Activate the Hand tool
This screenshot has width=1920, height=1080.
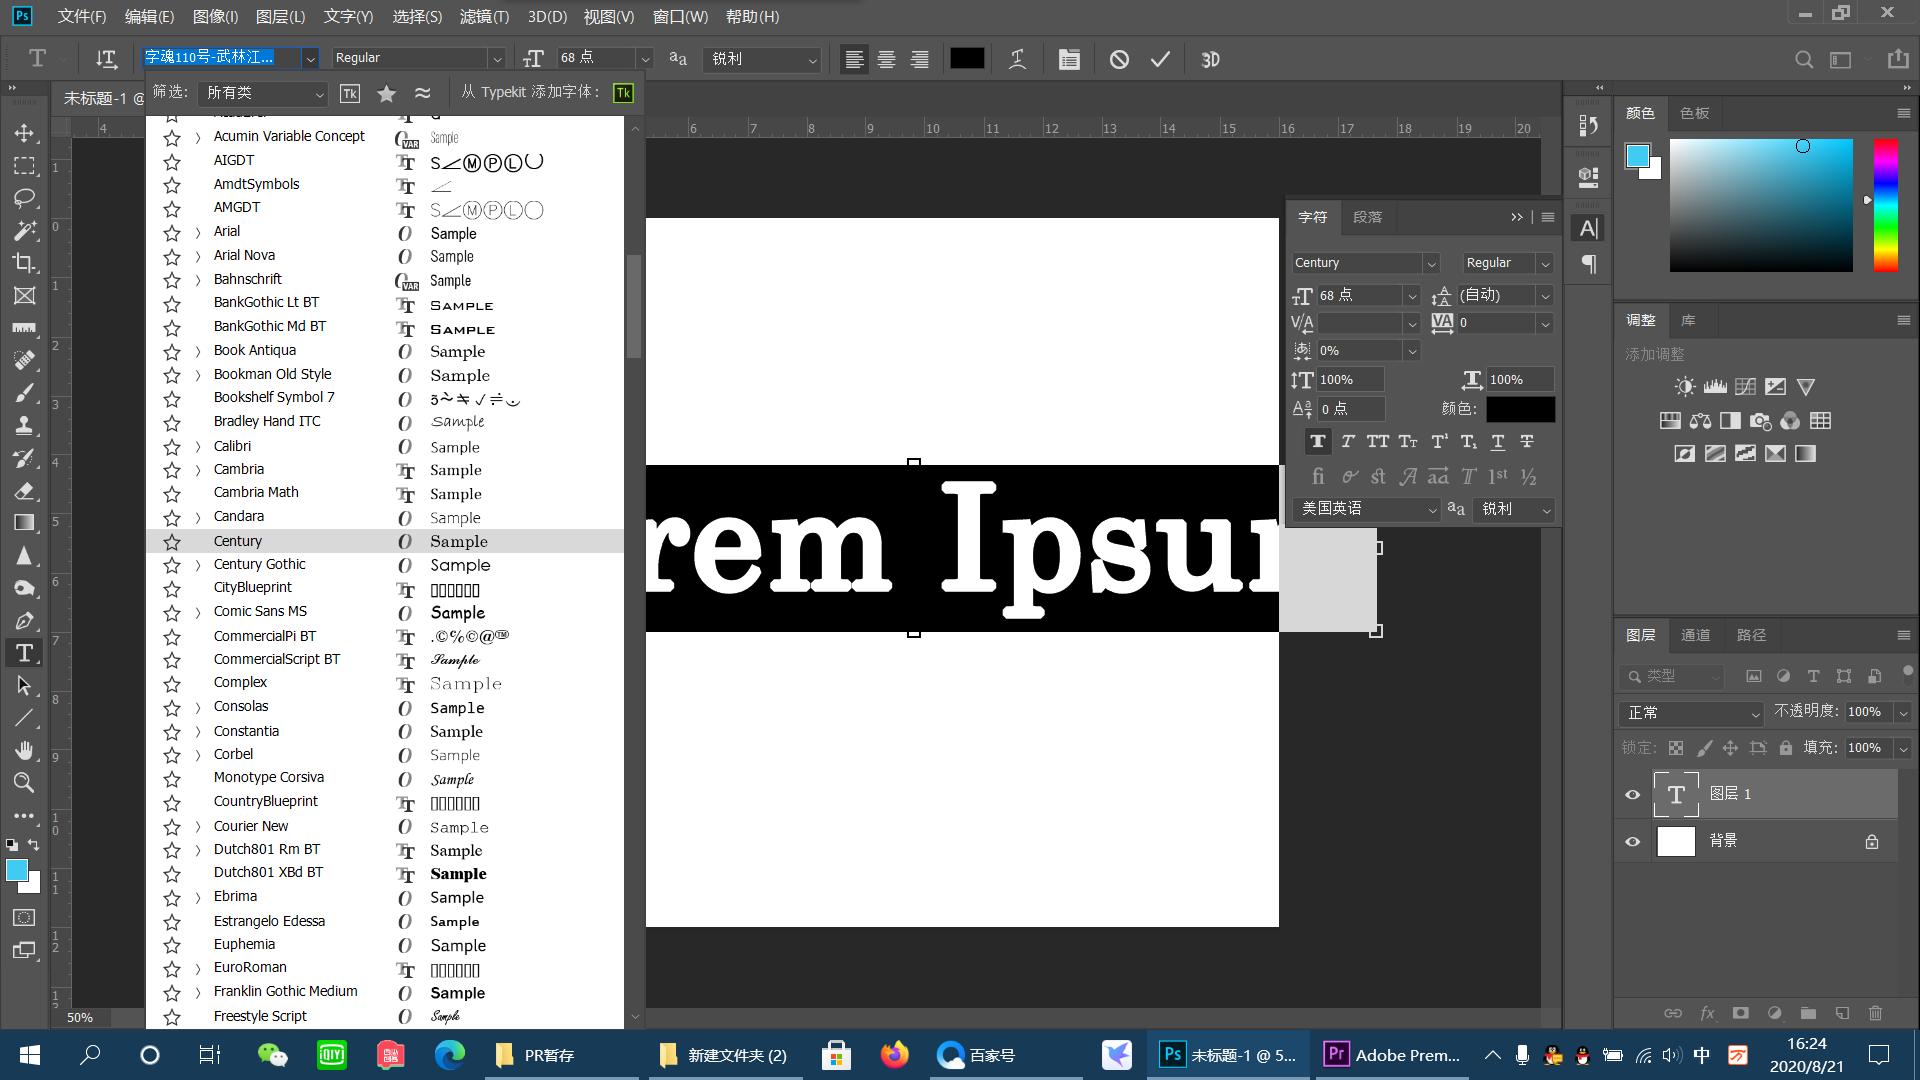coord(25,750)
